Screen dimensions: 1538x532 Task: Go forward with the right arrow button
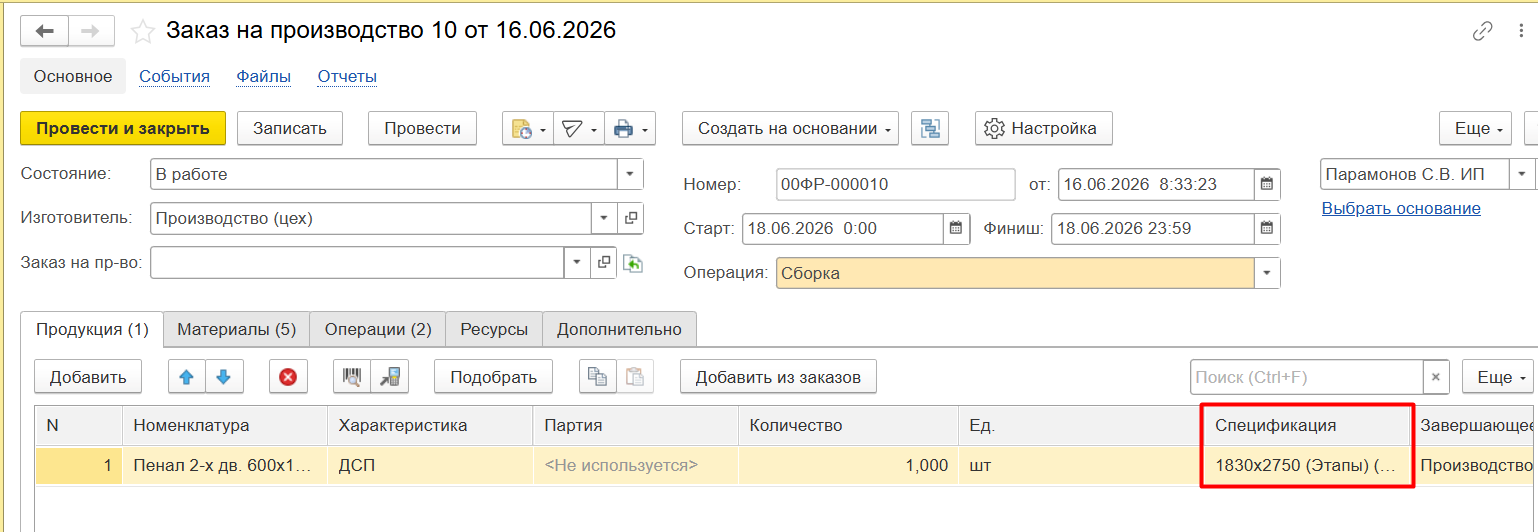pos(91,31)
